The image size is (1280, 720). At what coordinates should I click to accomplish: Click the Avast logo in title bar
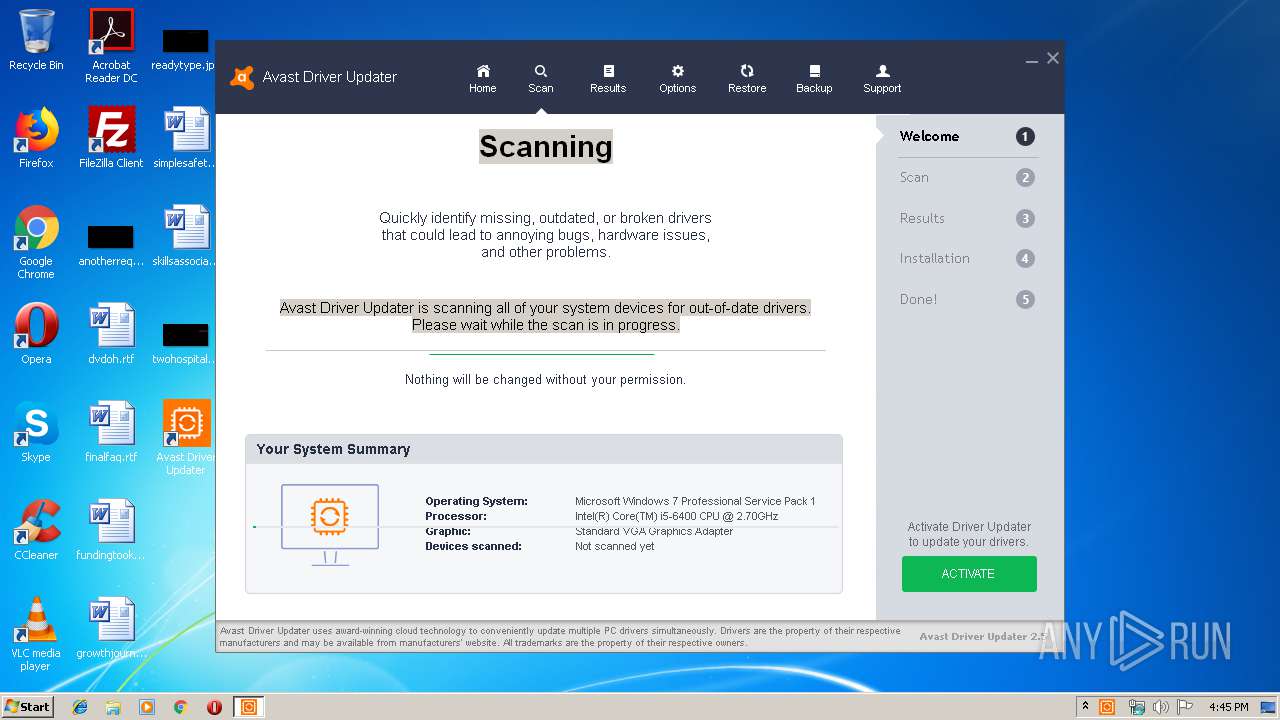[242, 77]
